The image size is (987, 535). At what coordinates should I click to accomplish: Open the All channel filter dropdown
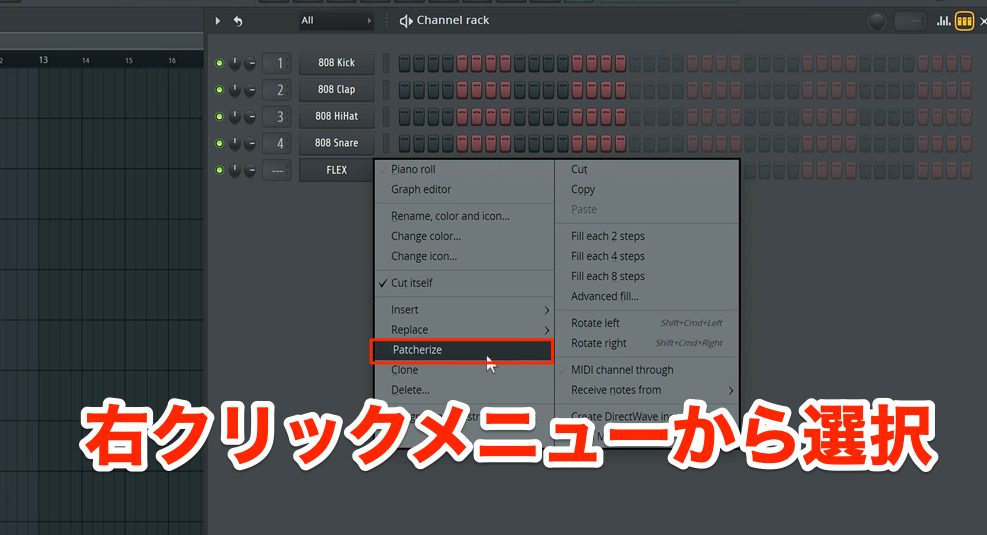point(336,21)
